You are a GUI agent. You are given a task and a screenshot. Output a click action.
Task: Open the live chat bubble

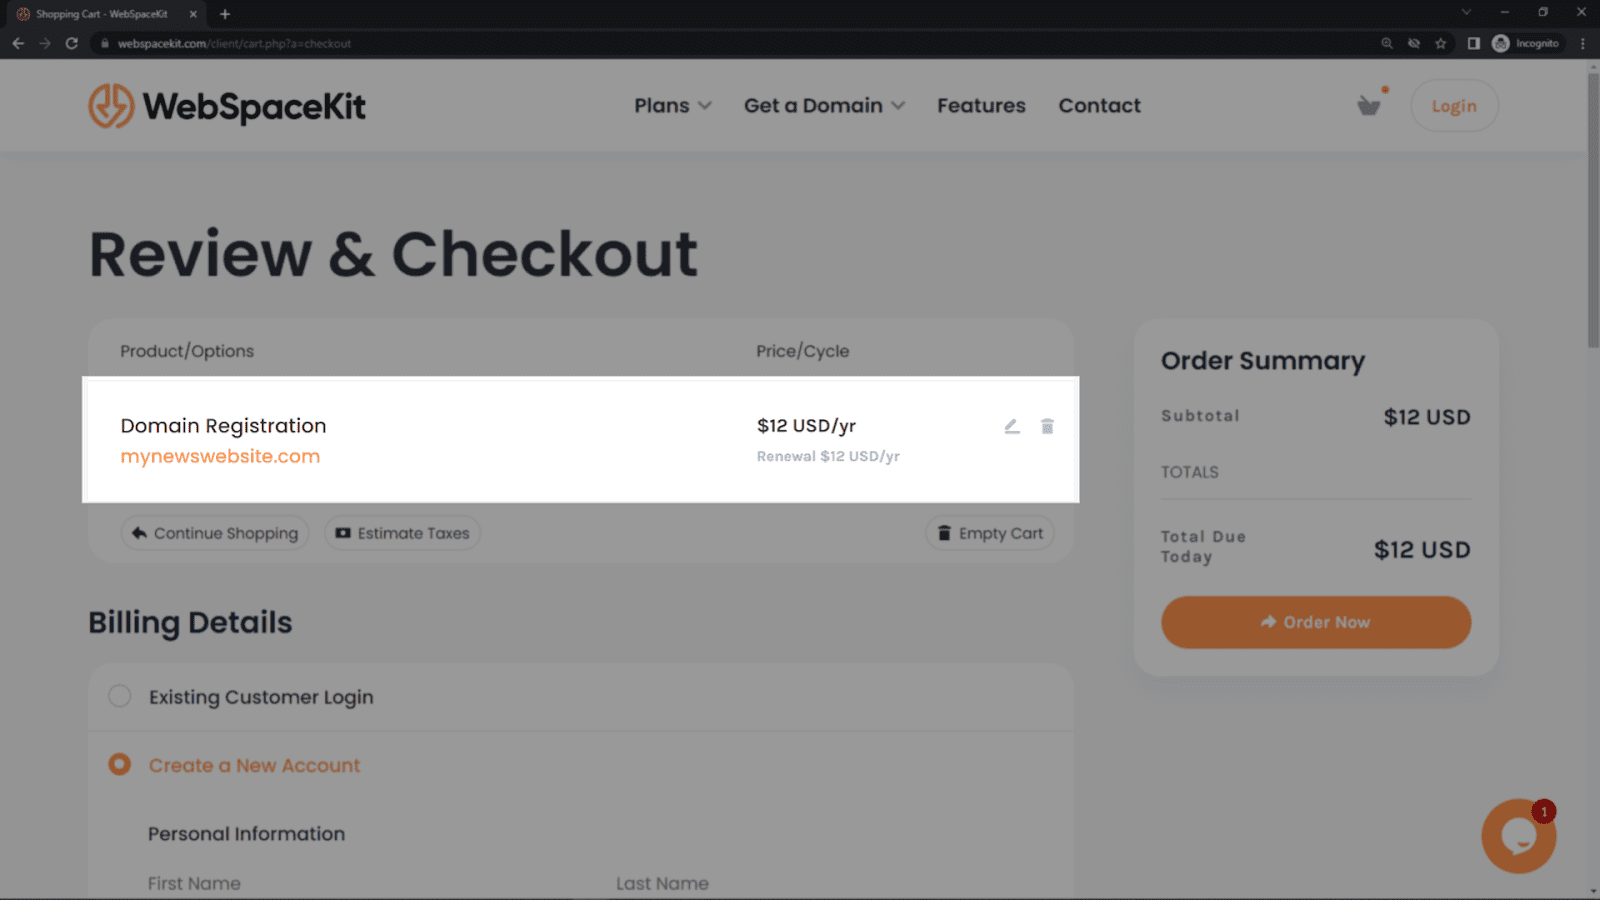1519,836
